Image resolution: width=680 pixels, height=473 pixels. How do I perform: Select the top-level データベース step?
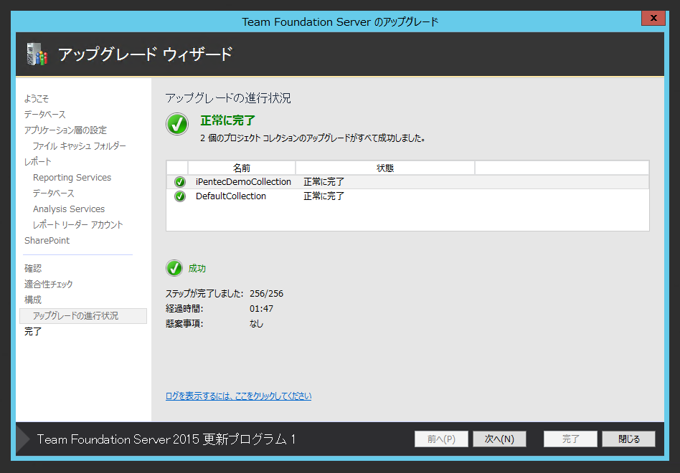coord(45,114)
